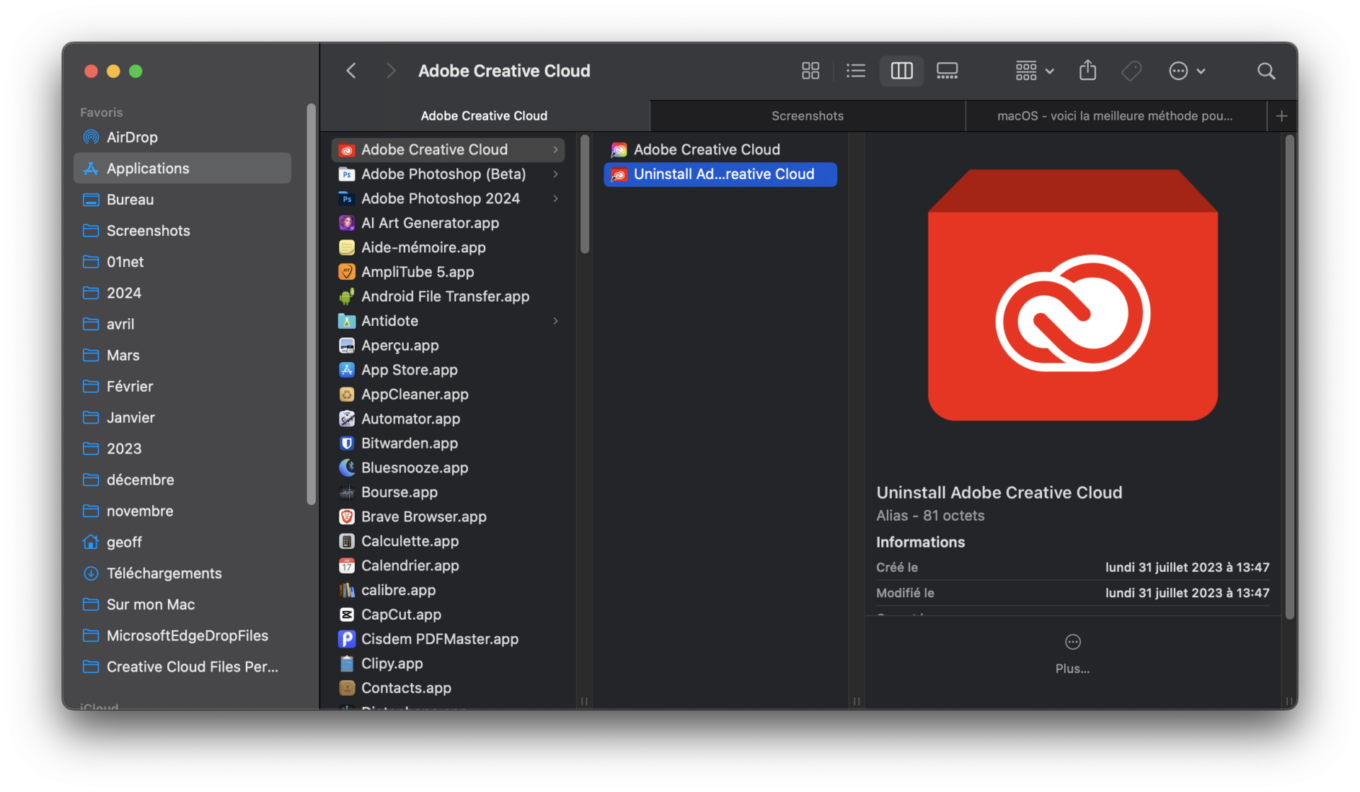This screenshot has height=792, width=1360.
Task: Click the sidebar vertical scrollbar
Action: coord(311,303)
